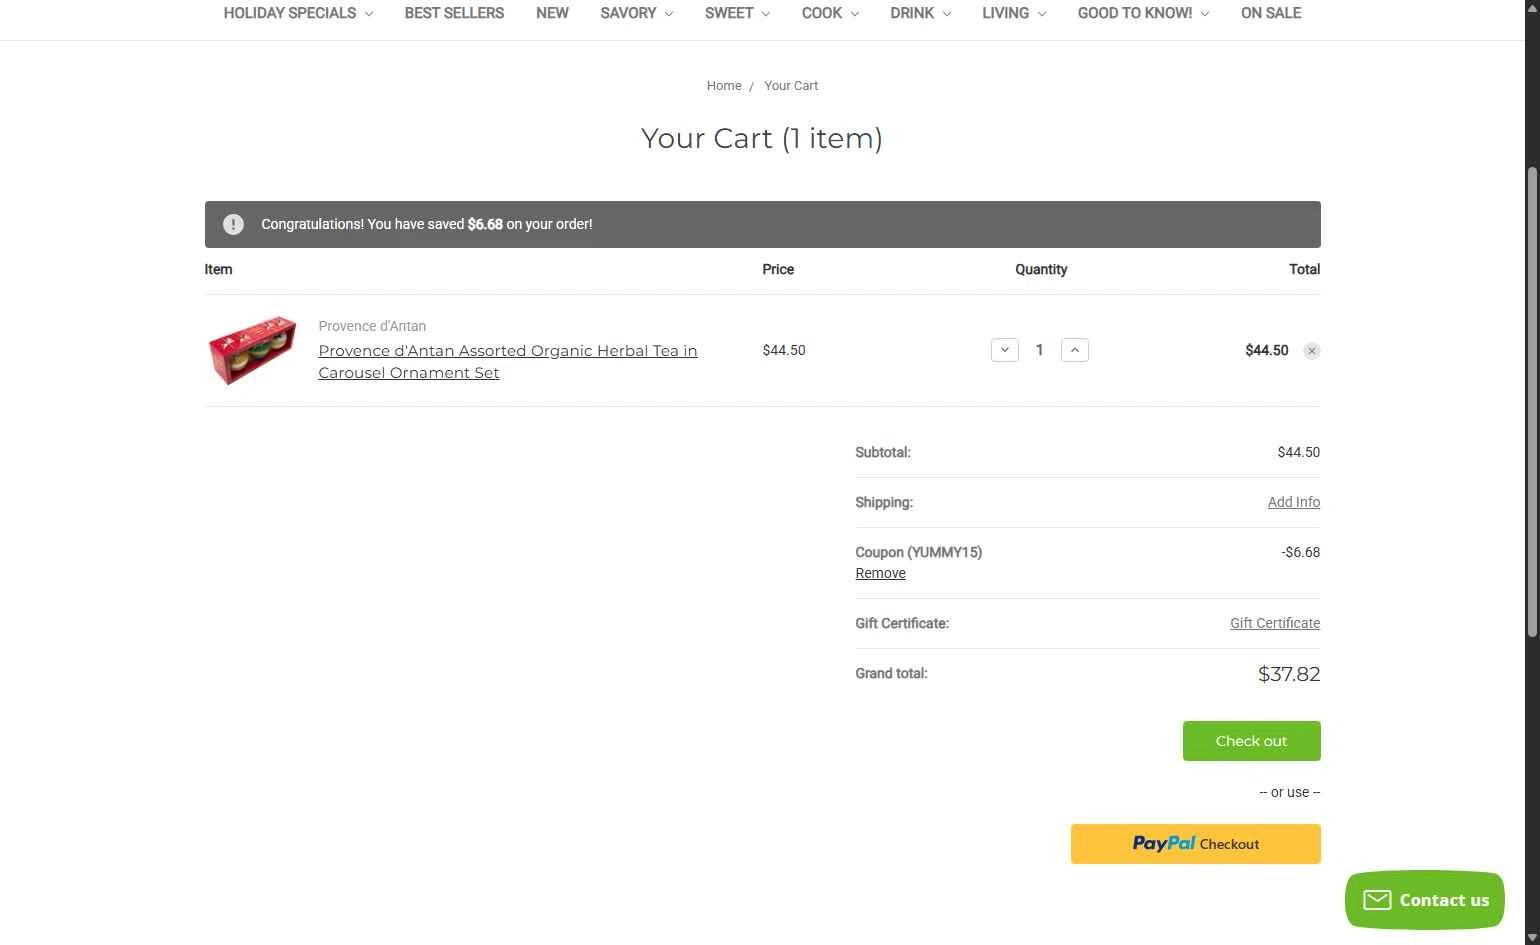Open the Contact us chat widget
This screenshot has height=945, width=1540.
point(1425,900)
